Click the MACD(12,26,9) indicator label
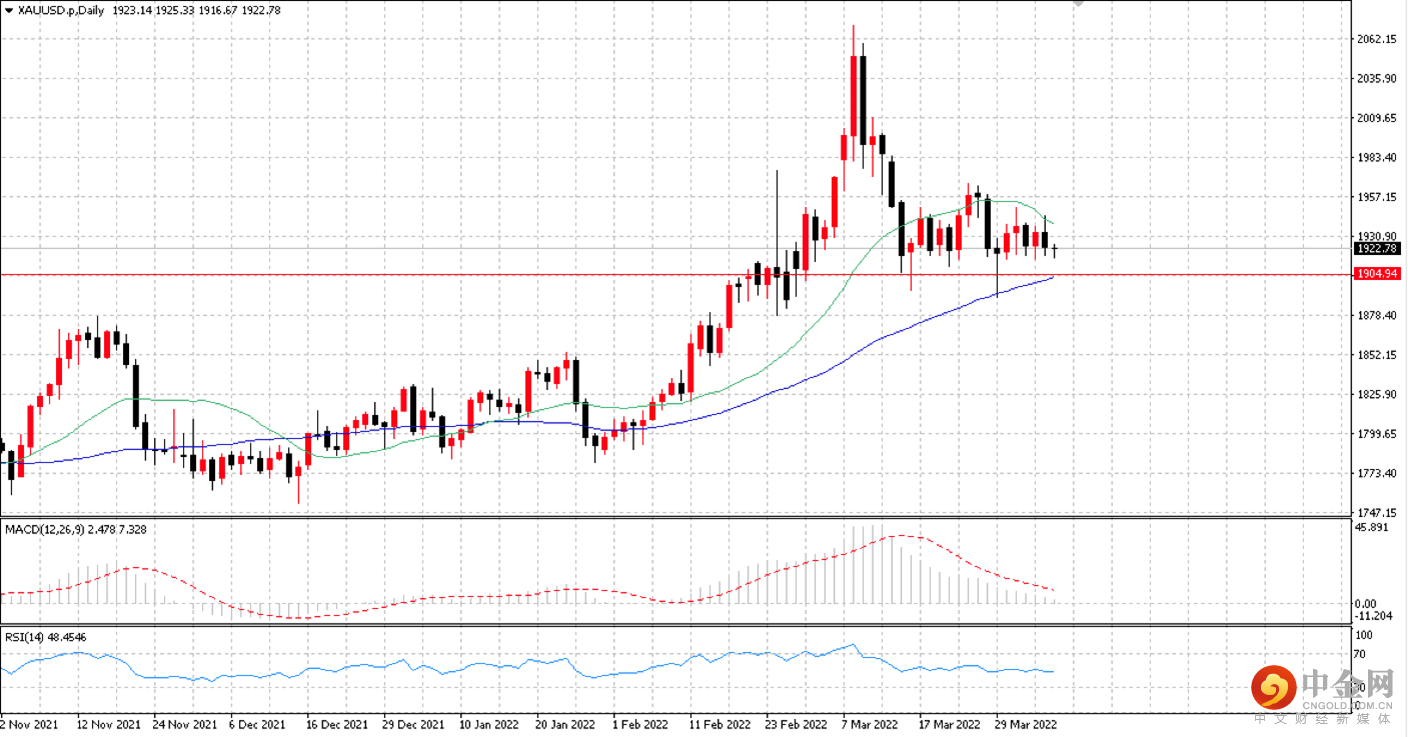This screenshot has height=737, width=1408. 44,529
